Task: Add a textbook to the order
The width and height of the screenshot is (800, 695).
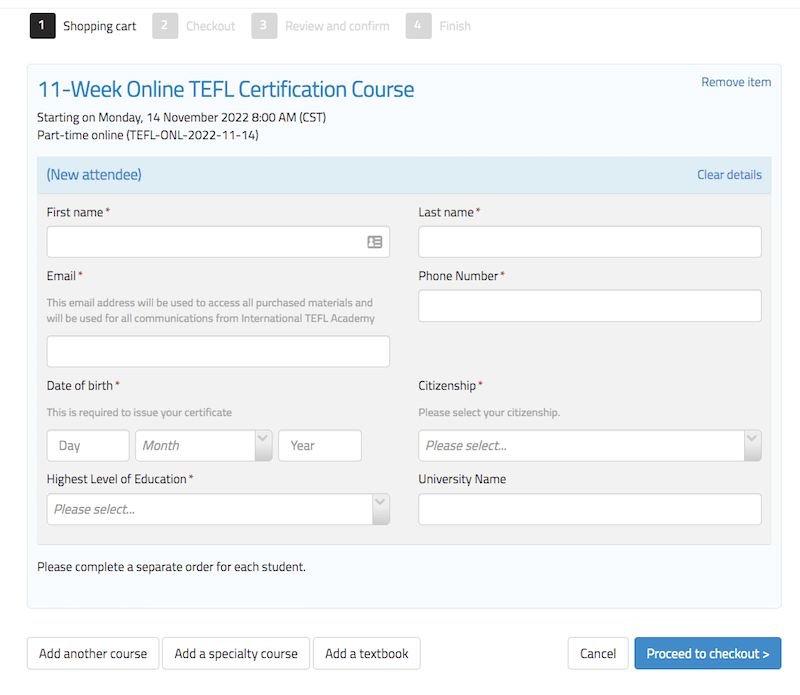Action: [x=366, y=653]
